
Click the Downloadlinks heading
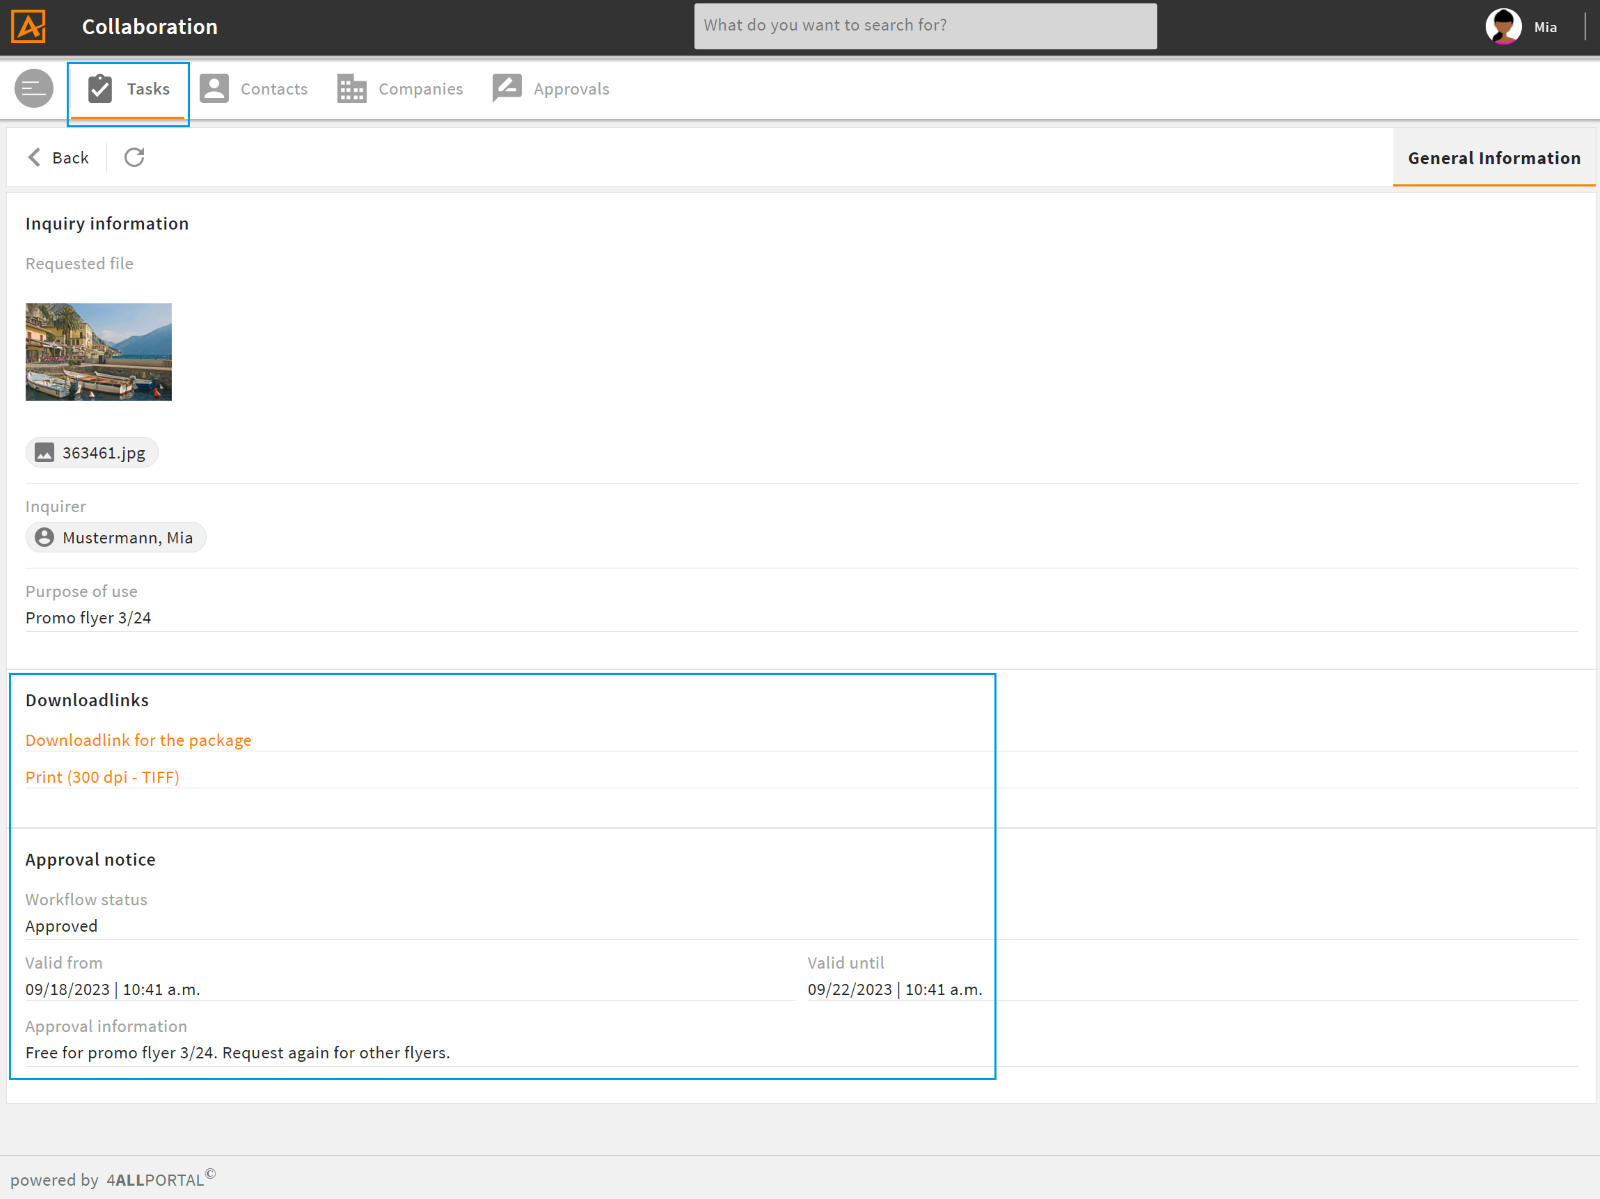87,700
